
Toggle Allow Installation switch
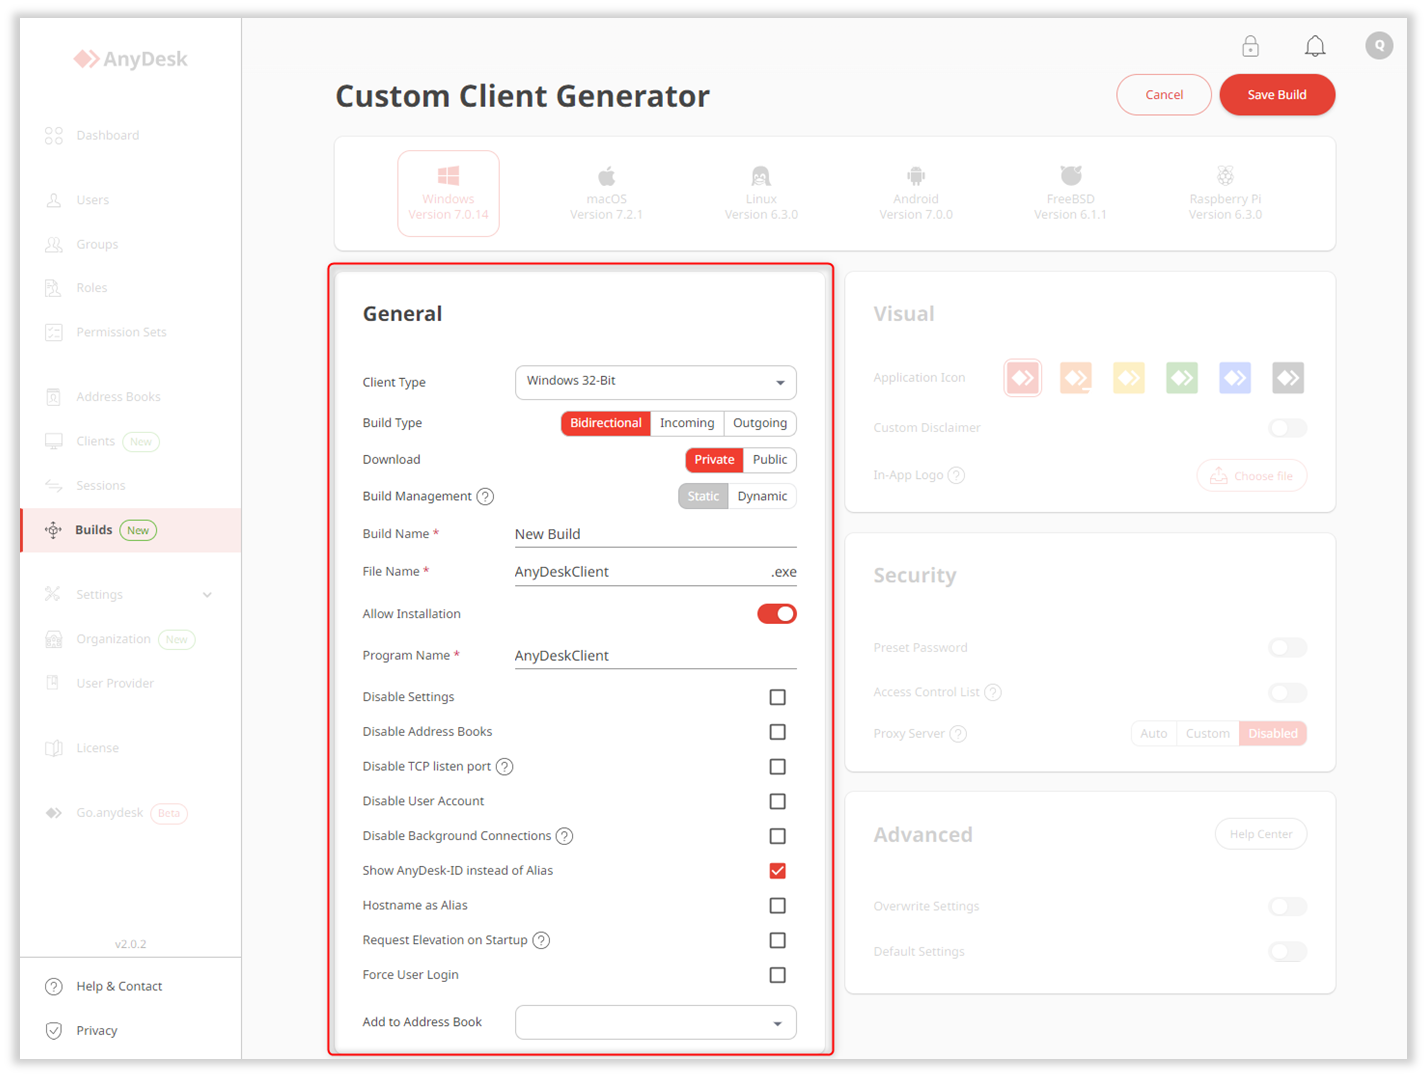(777, 614)
